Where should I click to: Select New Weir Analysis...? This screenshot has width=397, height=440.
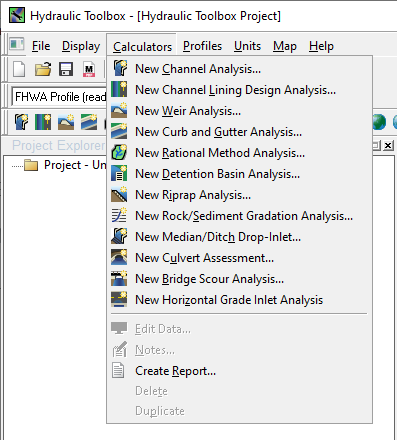coord(240,111)
